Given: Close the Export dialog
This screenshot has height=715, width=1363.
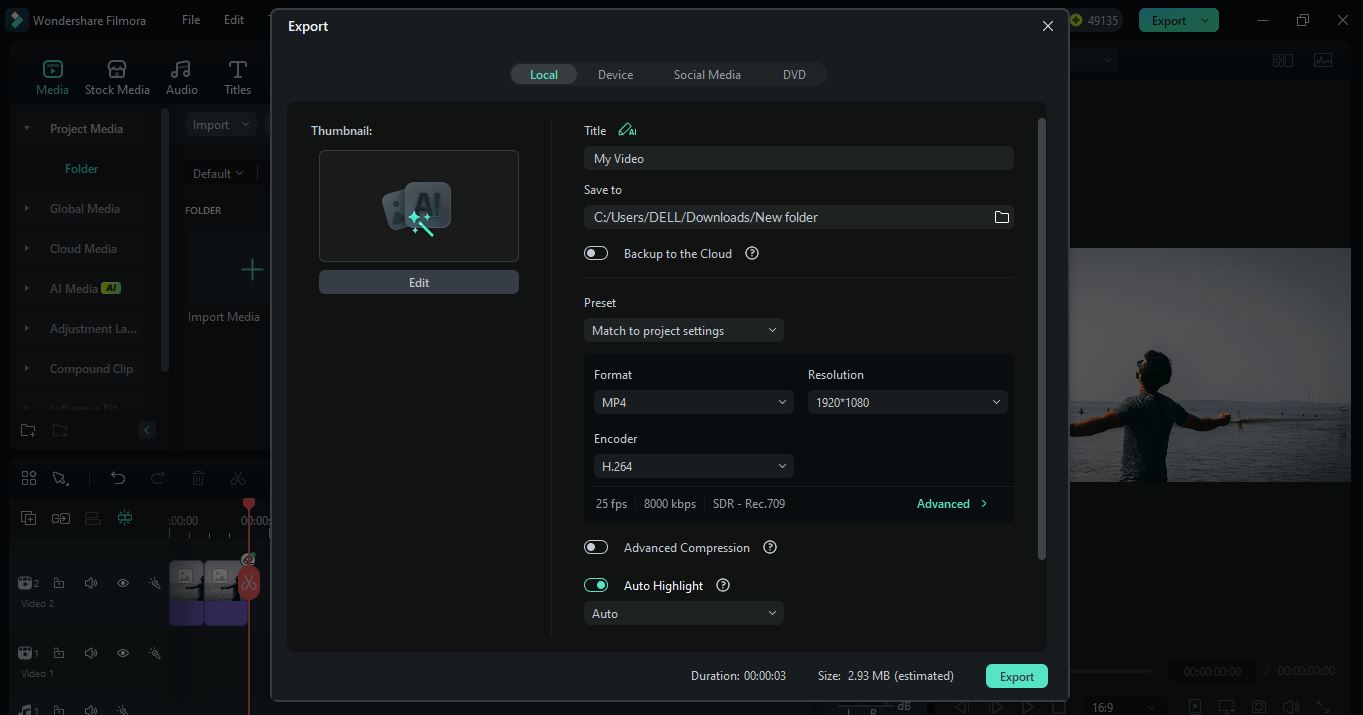Looking at the screenshot, I should coord(1048,26).
